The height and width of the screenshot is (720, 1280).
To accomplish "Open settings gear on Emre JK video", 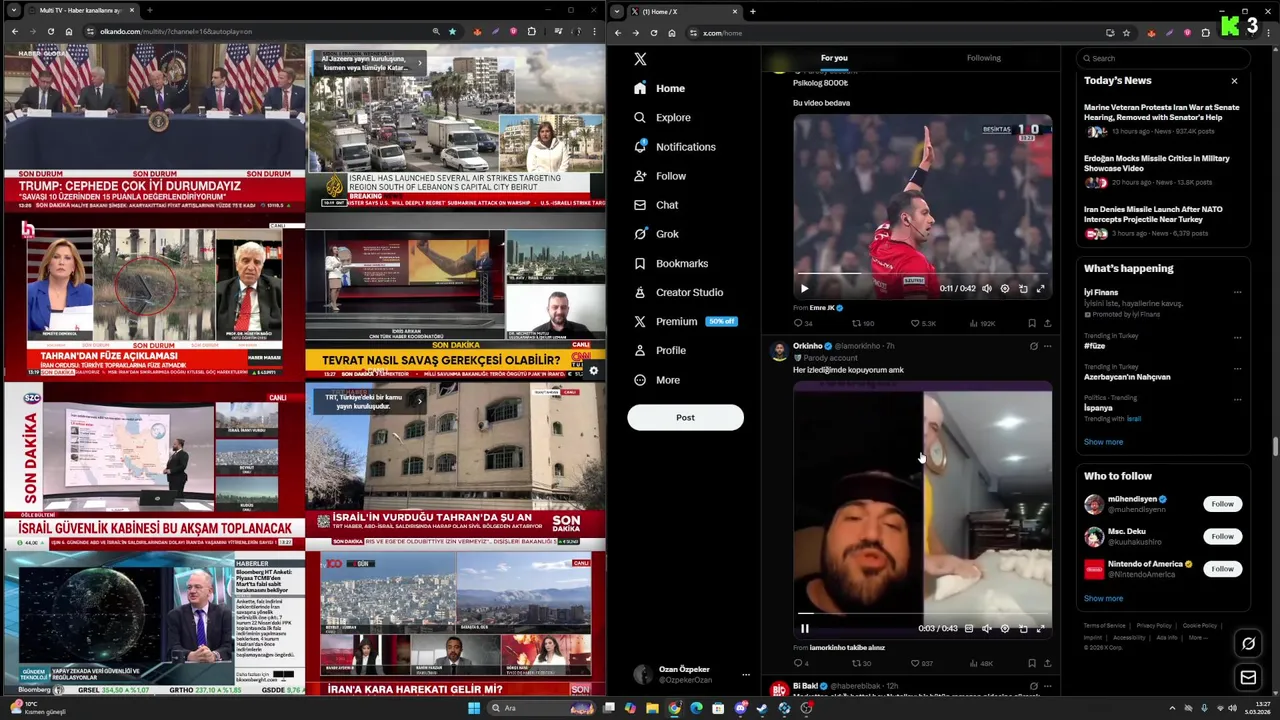I will coord(1005,289).
